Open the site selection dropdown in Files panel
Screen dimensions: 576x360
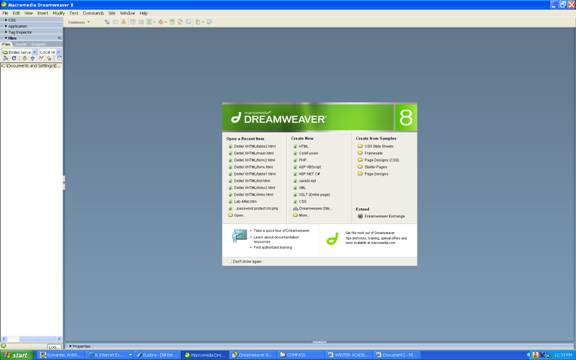pos(35,52)
